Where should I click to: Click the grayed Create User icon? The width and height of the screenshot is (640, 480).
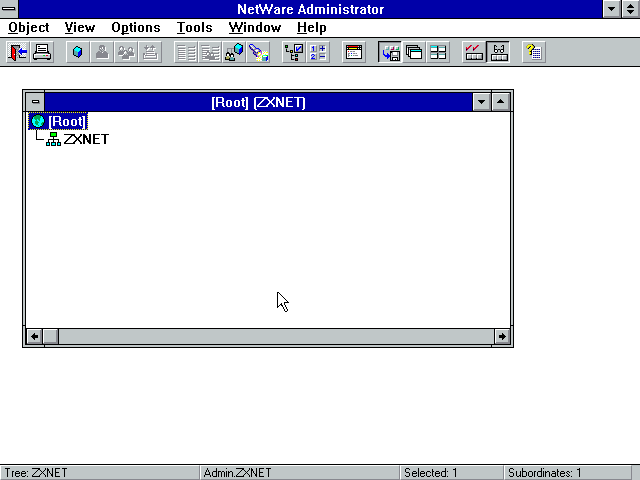point(102,52)
